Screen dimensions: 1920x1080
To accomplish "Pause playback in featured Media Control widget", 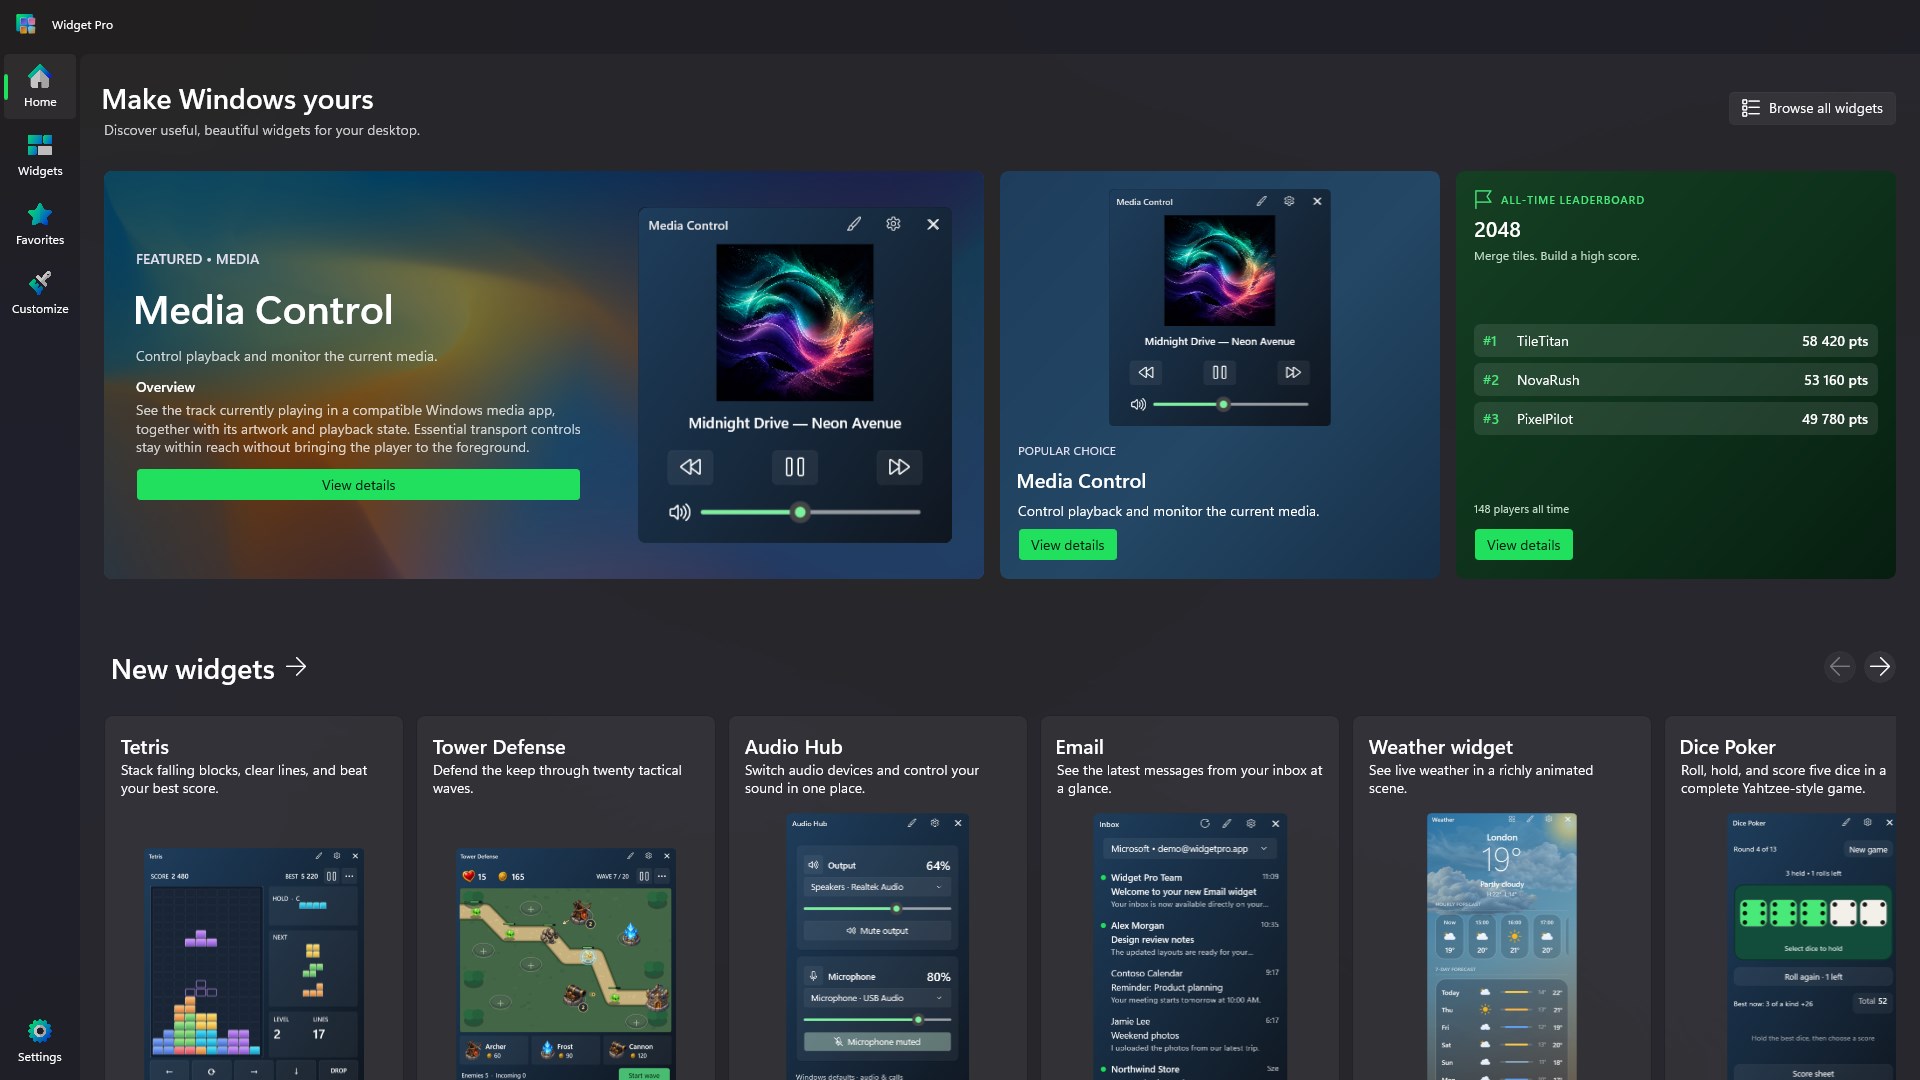I will 795,467.
